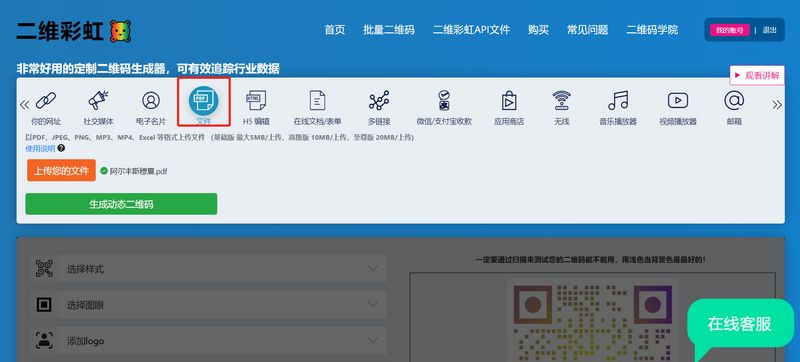Screen dimensions: 800x362
Task: Open the 在线客服 chat bubble
Action: [x=739, y=324]
